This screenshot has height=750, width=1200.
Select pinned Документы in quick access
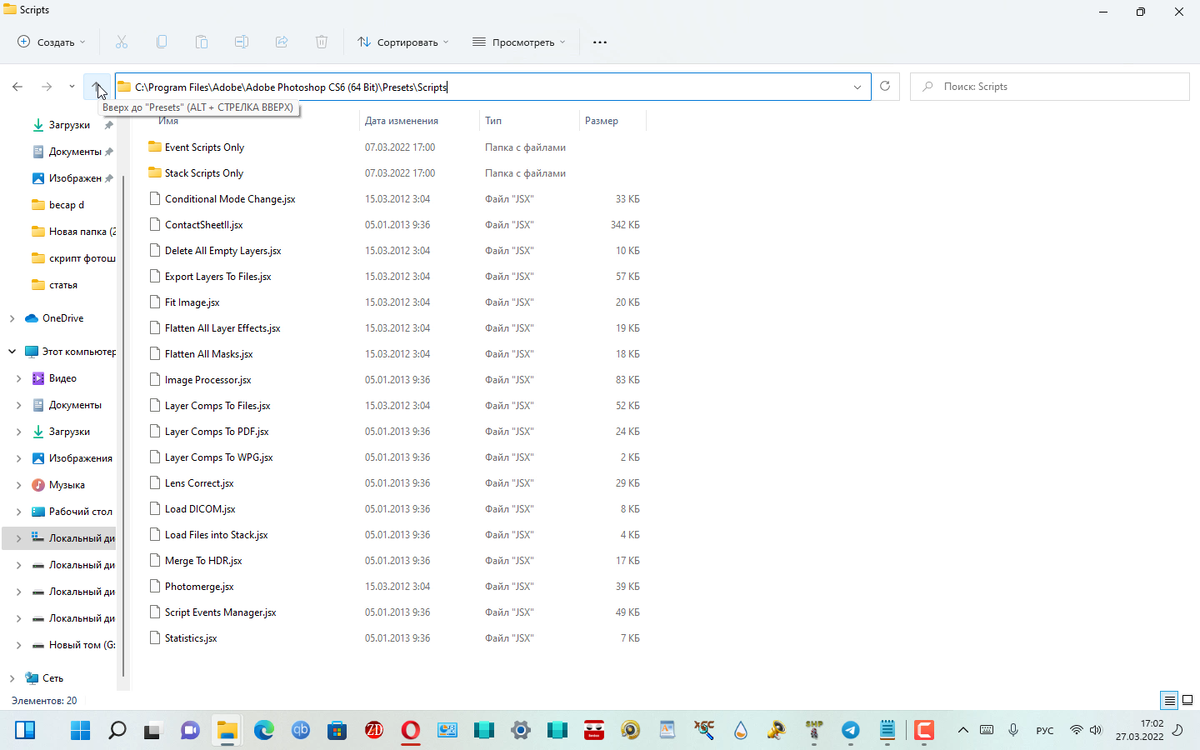pos(75,152)
